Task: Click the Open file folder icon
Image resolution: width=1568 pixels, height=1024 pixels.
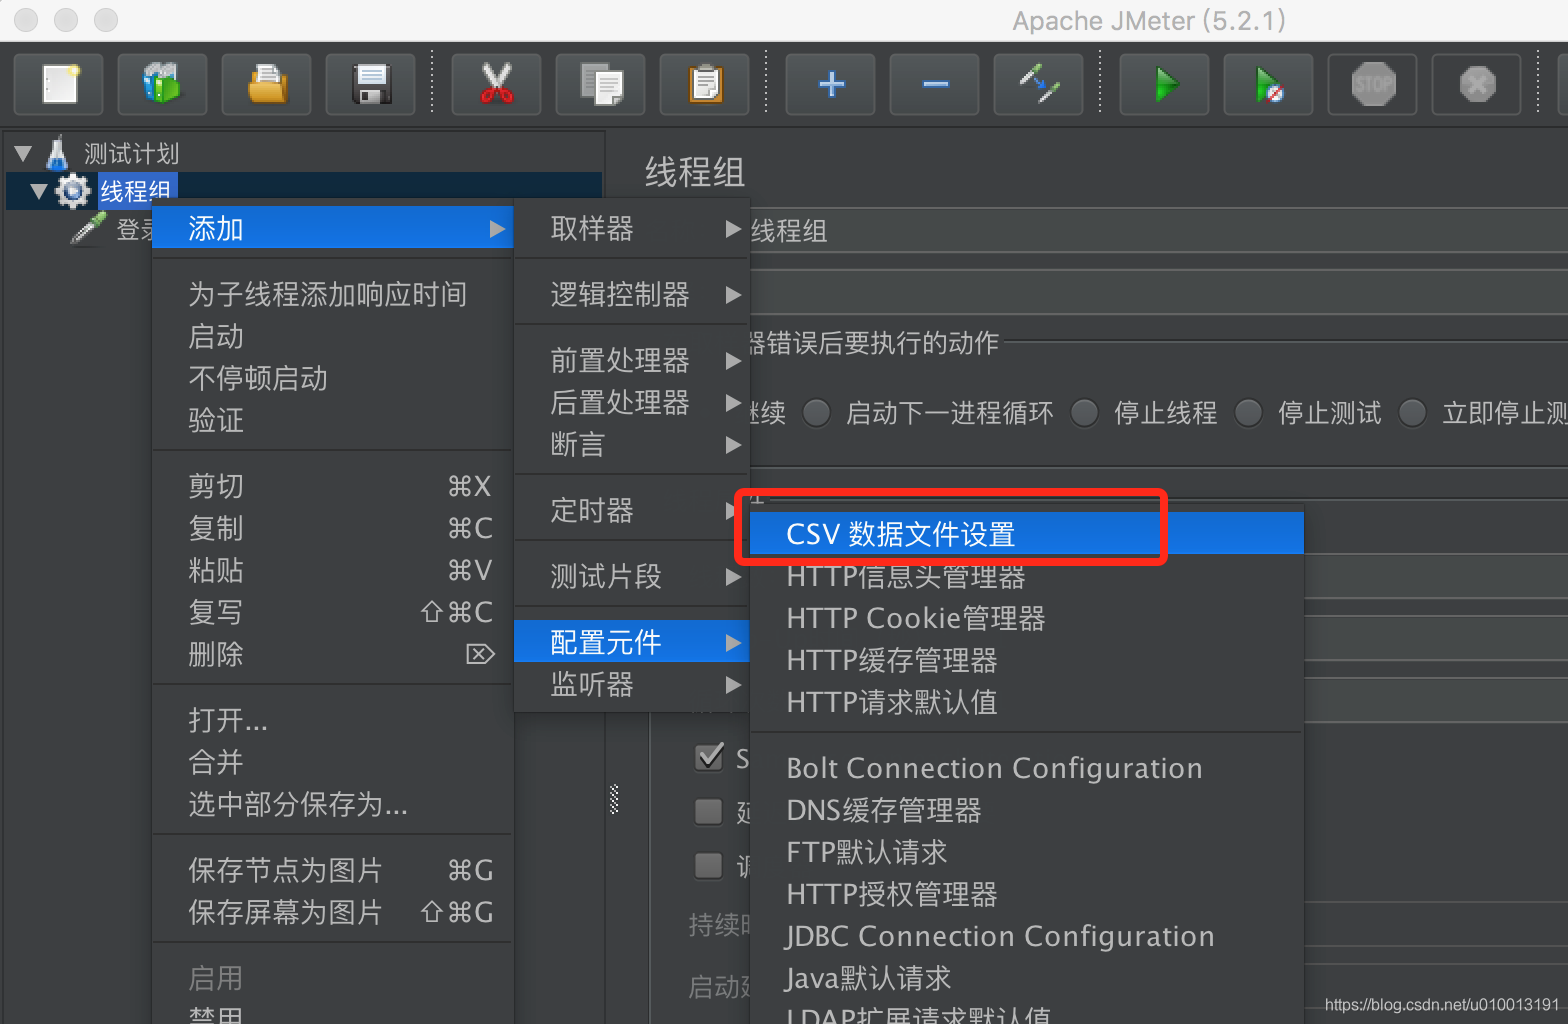Action: tap(267, 84)
